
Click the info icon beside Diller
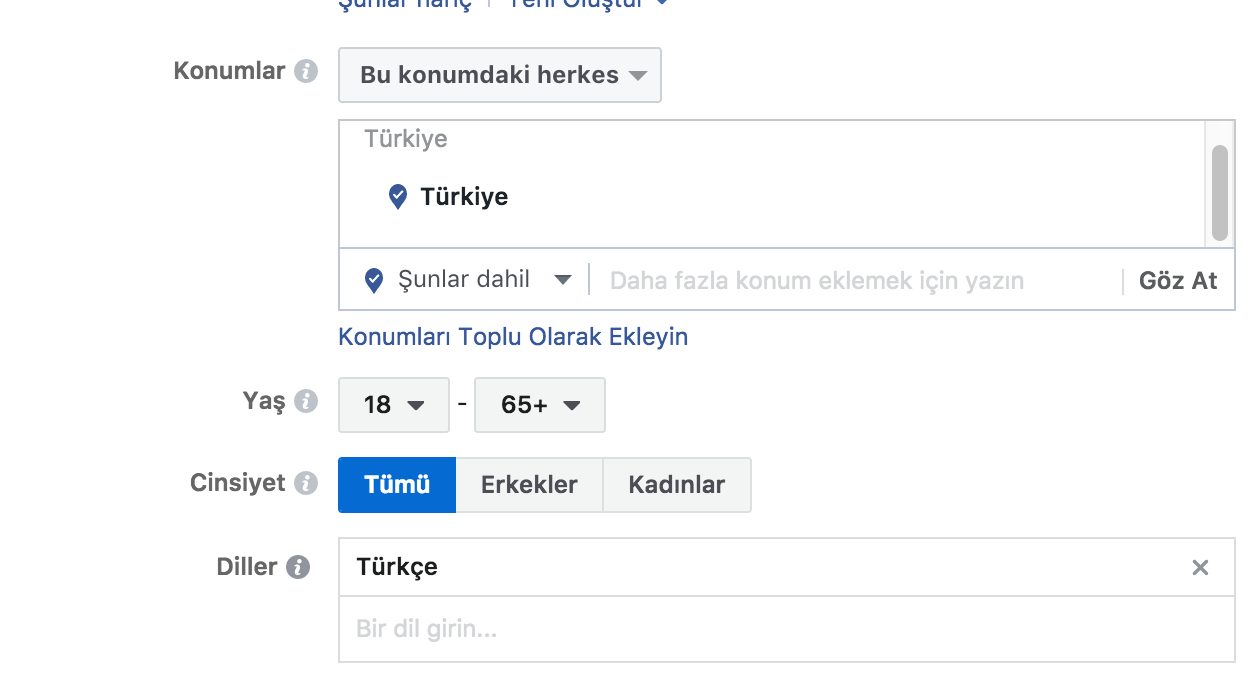pyautogui.click(x=298, y=567)
